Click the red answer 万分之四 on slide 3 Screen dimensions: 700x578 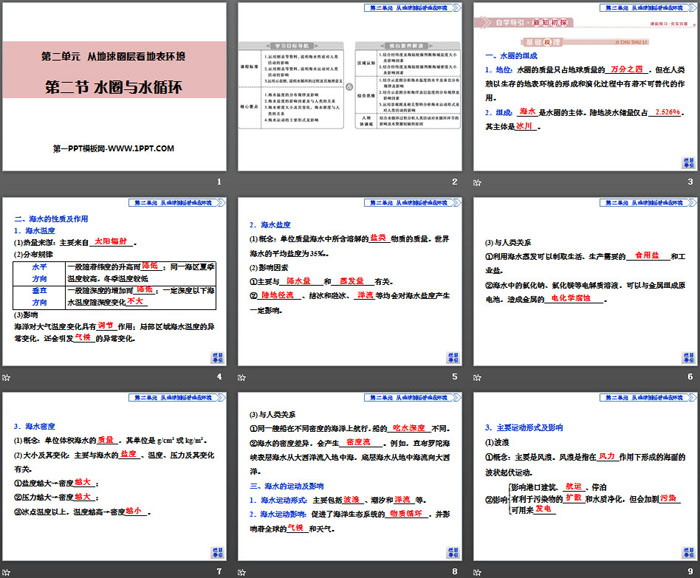(626, 69)
